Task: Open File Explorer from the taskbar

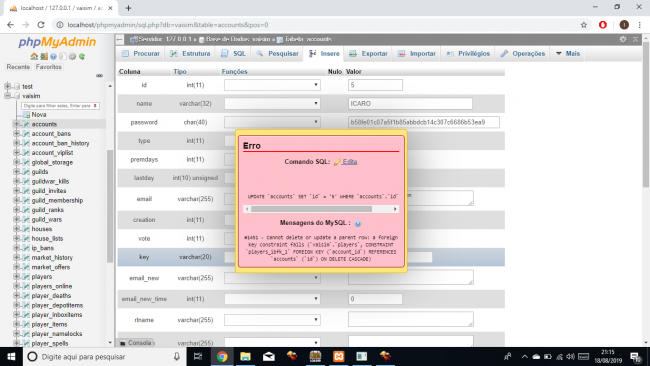Action: point(245,356)
